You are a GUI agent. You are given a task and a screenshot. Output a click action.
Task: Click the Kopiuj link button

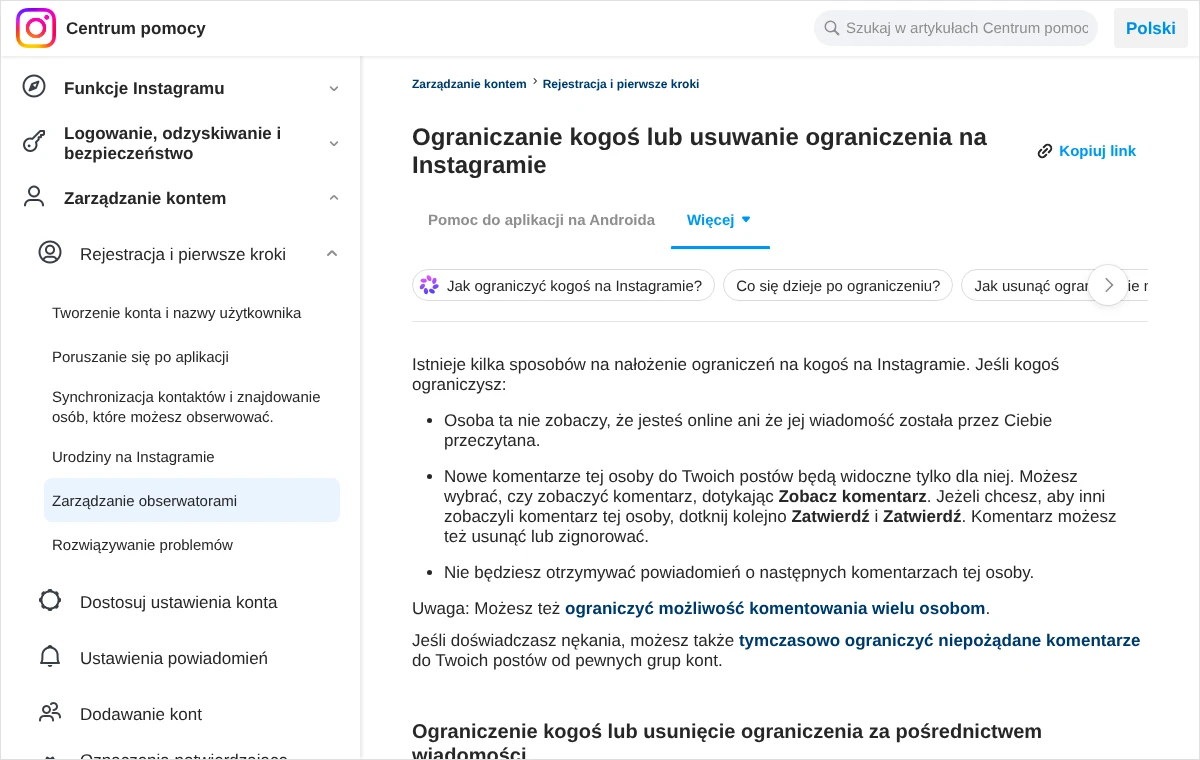(1087, 151)
